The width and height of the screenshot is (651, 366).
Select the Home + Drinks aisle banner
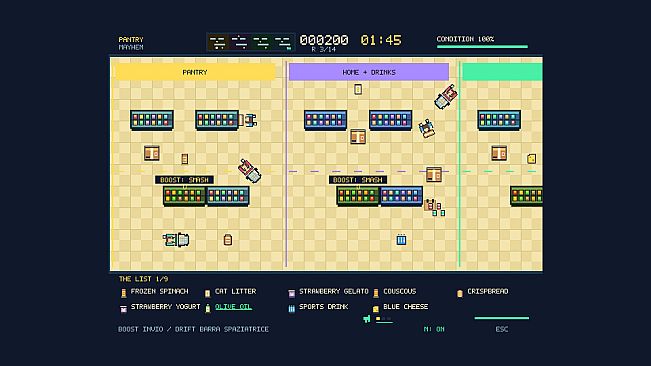(x=369, y=72)
